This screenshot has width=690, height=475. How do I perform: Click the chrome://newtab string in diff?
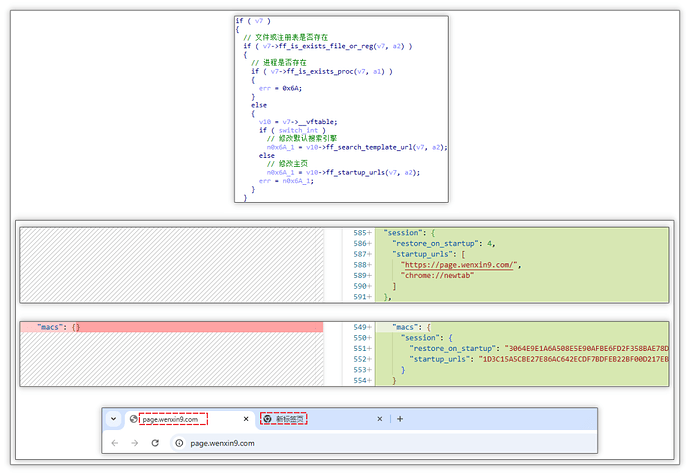point(437,274)
